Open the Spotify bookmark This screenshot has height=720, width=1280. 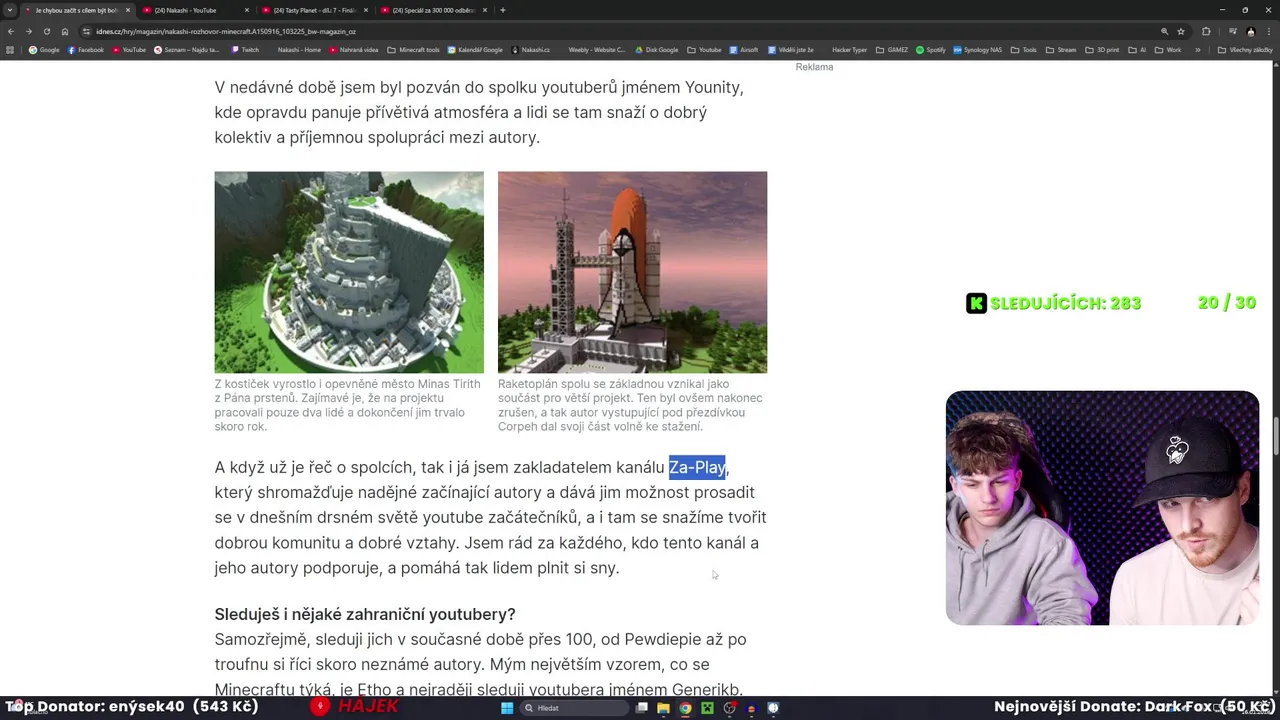coord(930,50)
